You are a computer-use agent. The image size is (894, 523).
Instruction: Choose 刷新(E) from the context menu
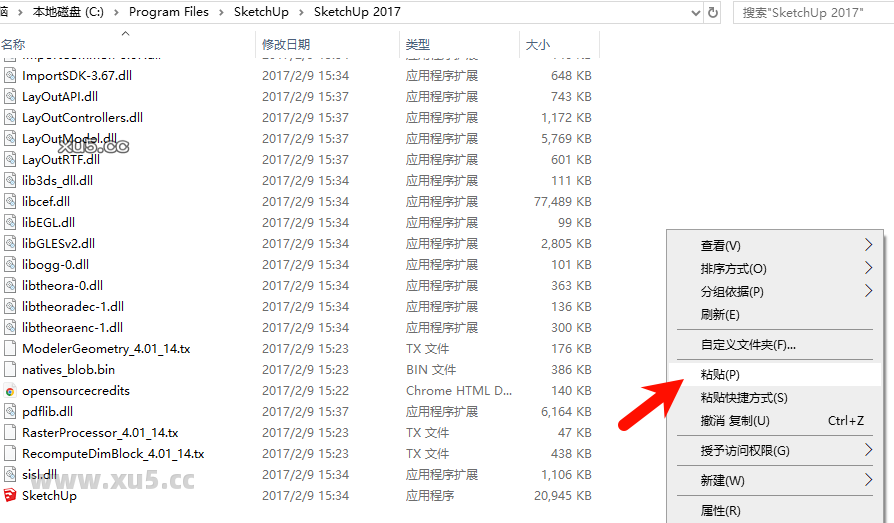[x=720, y=315]
